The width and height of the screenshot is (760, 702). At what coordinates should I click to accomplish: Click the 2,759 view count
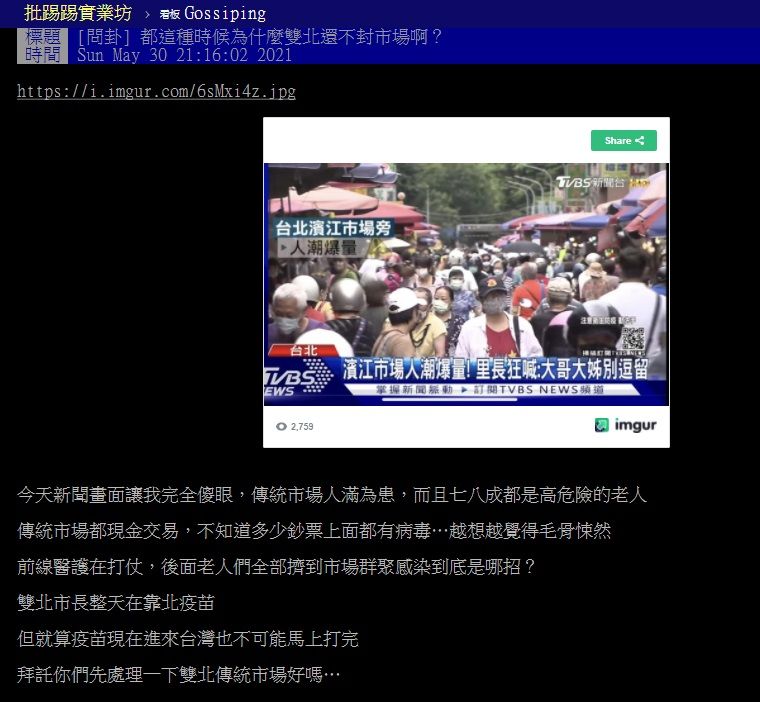[x=302, y=427]
